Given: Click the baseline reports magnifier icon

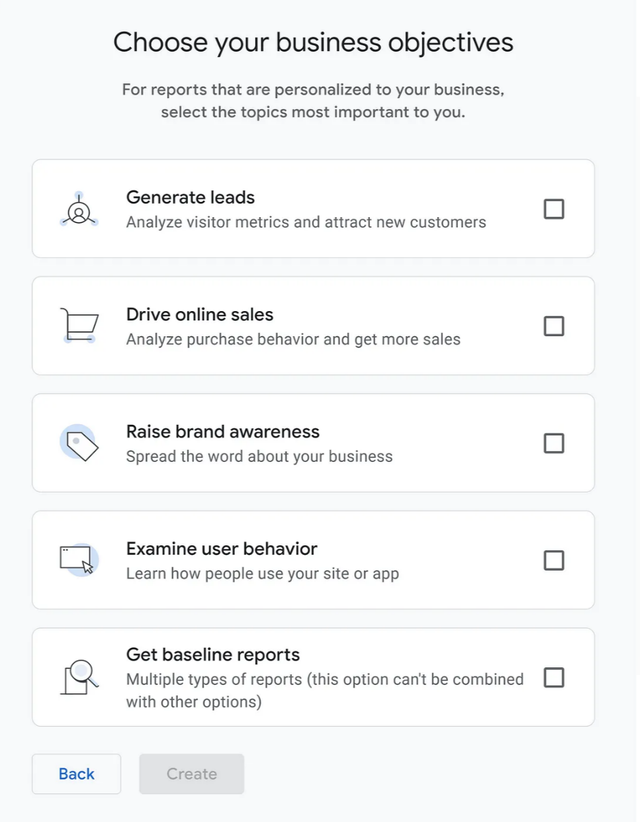Looking at the screenshot, I should [x=79, y=677].
